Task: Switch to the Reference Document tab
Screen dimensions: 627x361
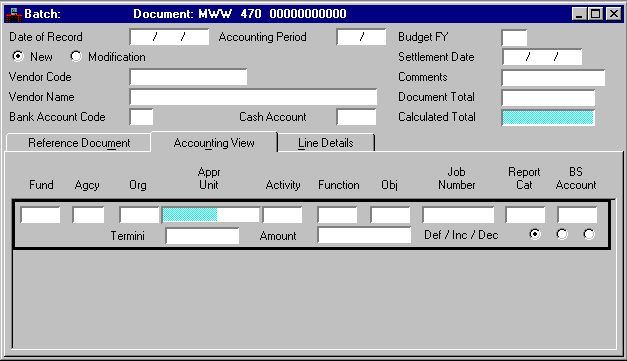Action: click(79, 143)
